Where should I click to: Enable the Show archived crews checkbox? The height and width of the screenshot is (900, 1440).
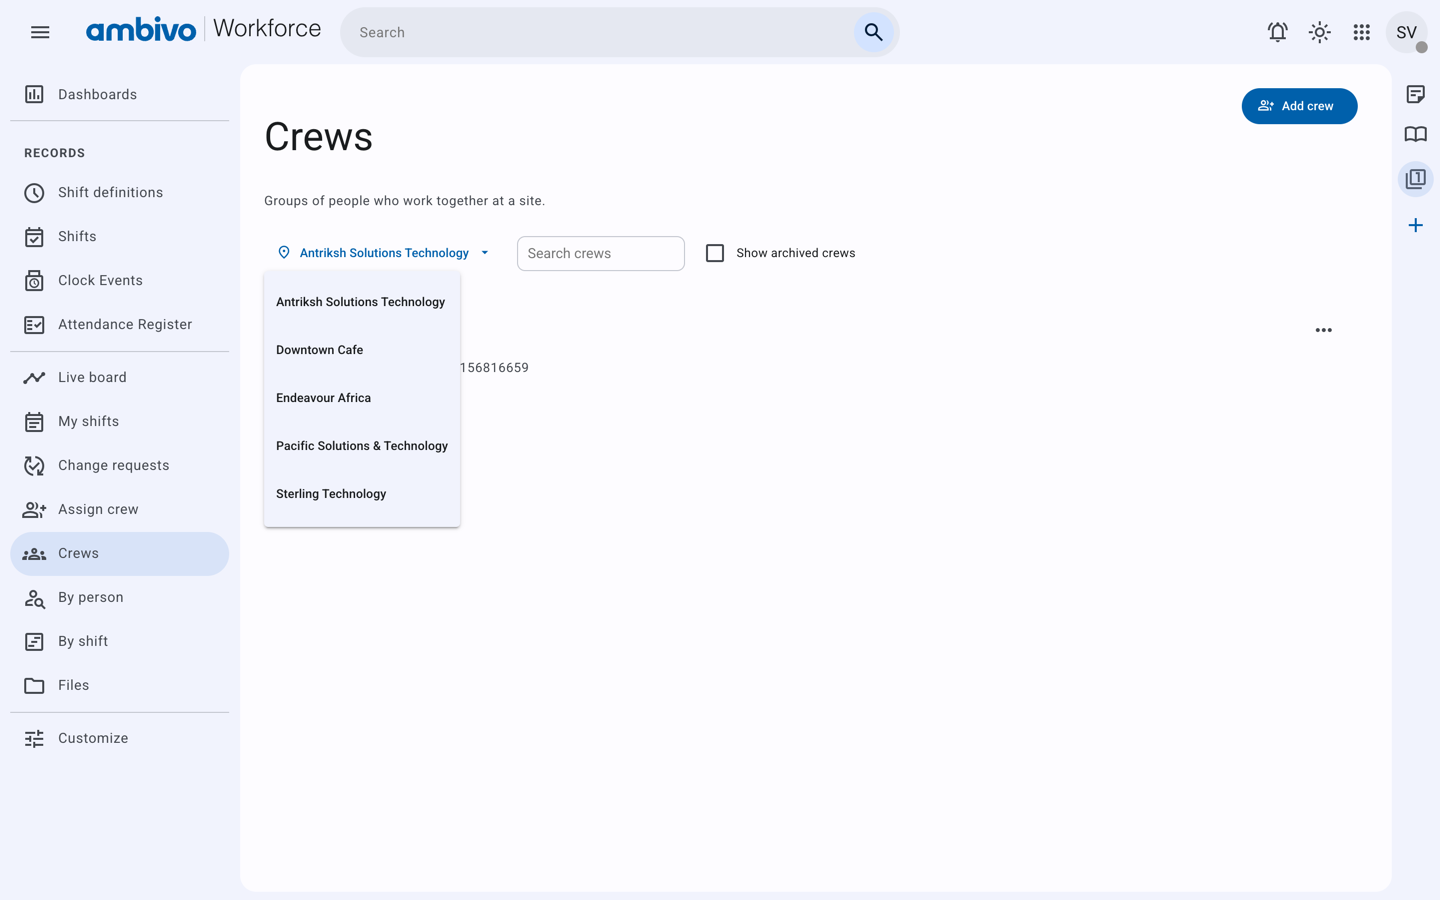[715, 253]
